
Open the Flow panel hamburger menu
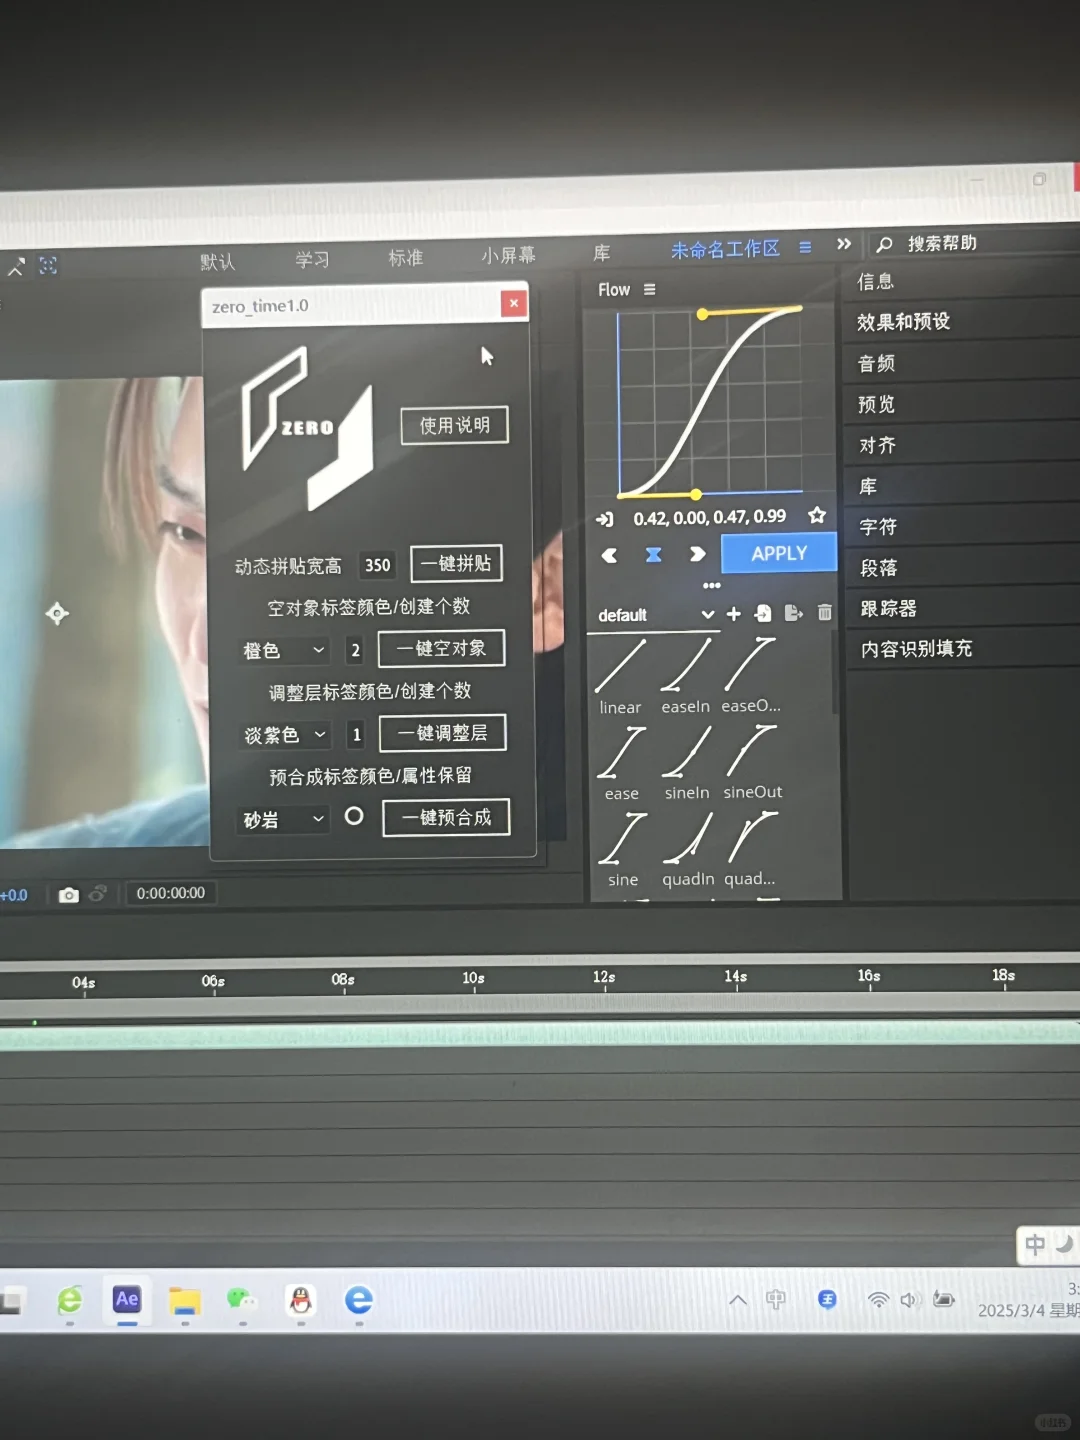(x=649, y=289)
